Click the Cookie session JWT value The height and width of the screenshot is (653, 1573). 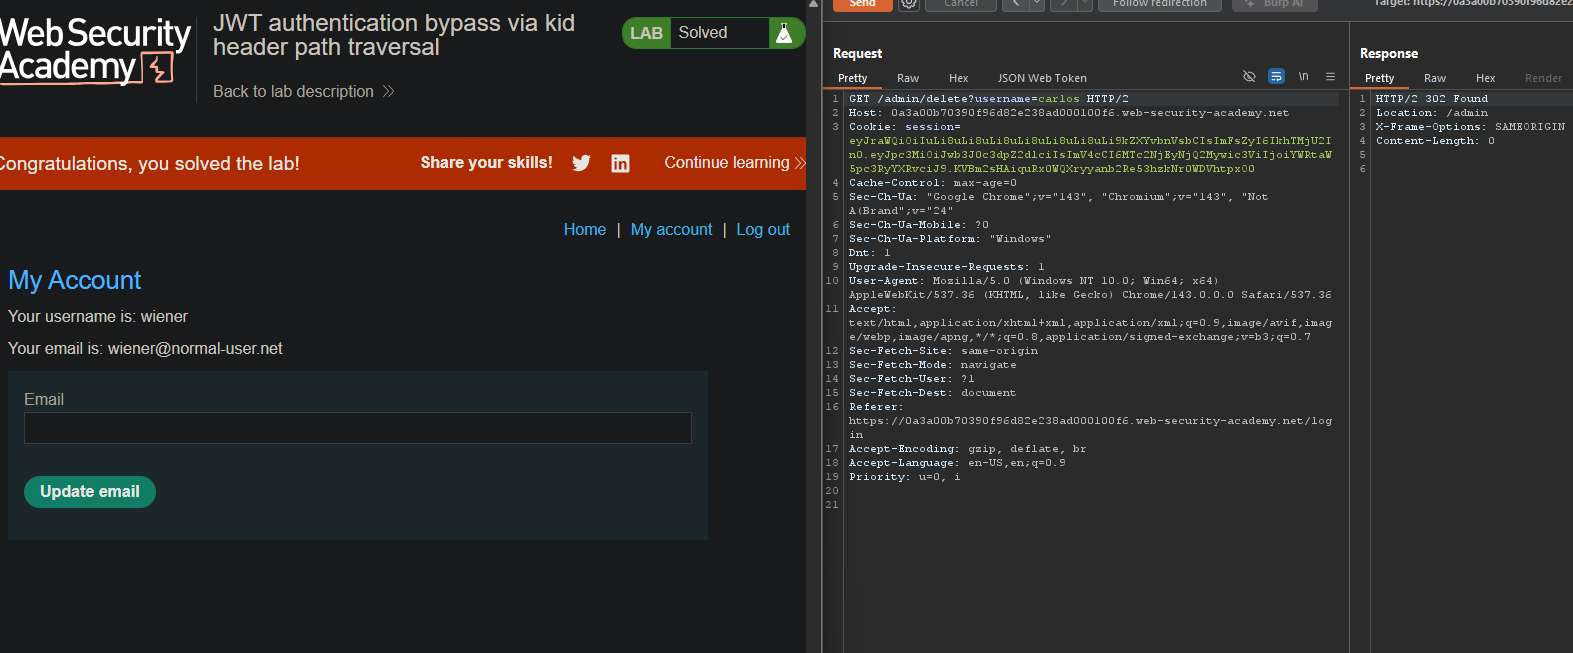pyautogui.click(x=1090, y=155)
